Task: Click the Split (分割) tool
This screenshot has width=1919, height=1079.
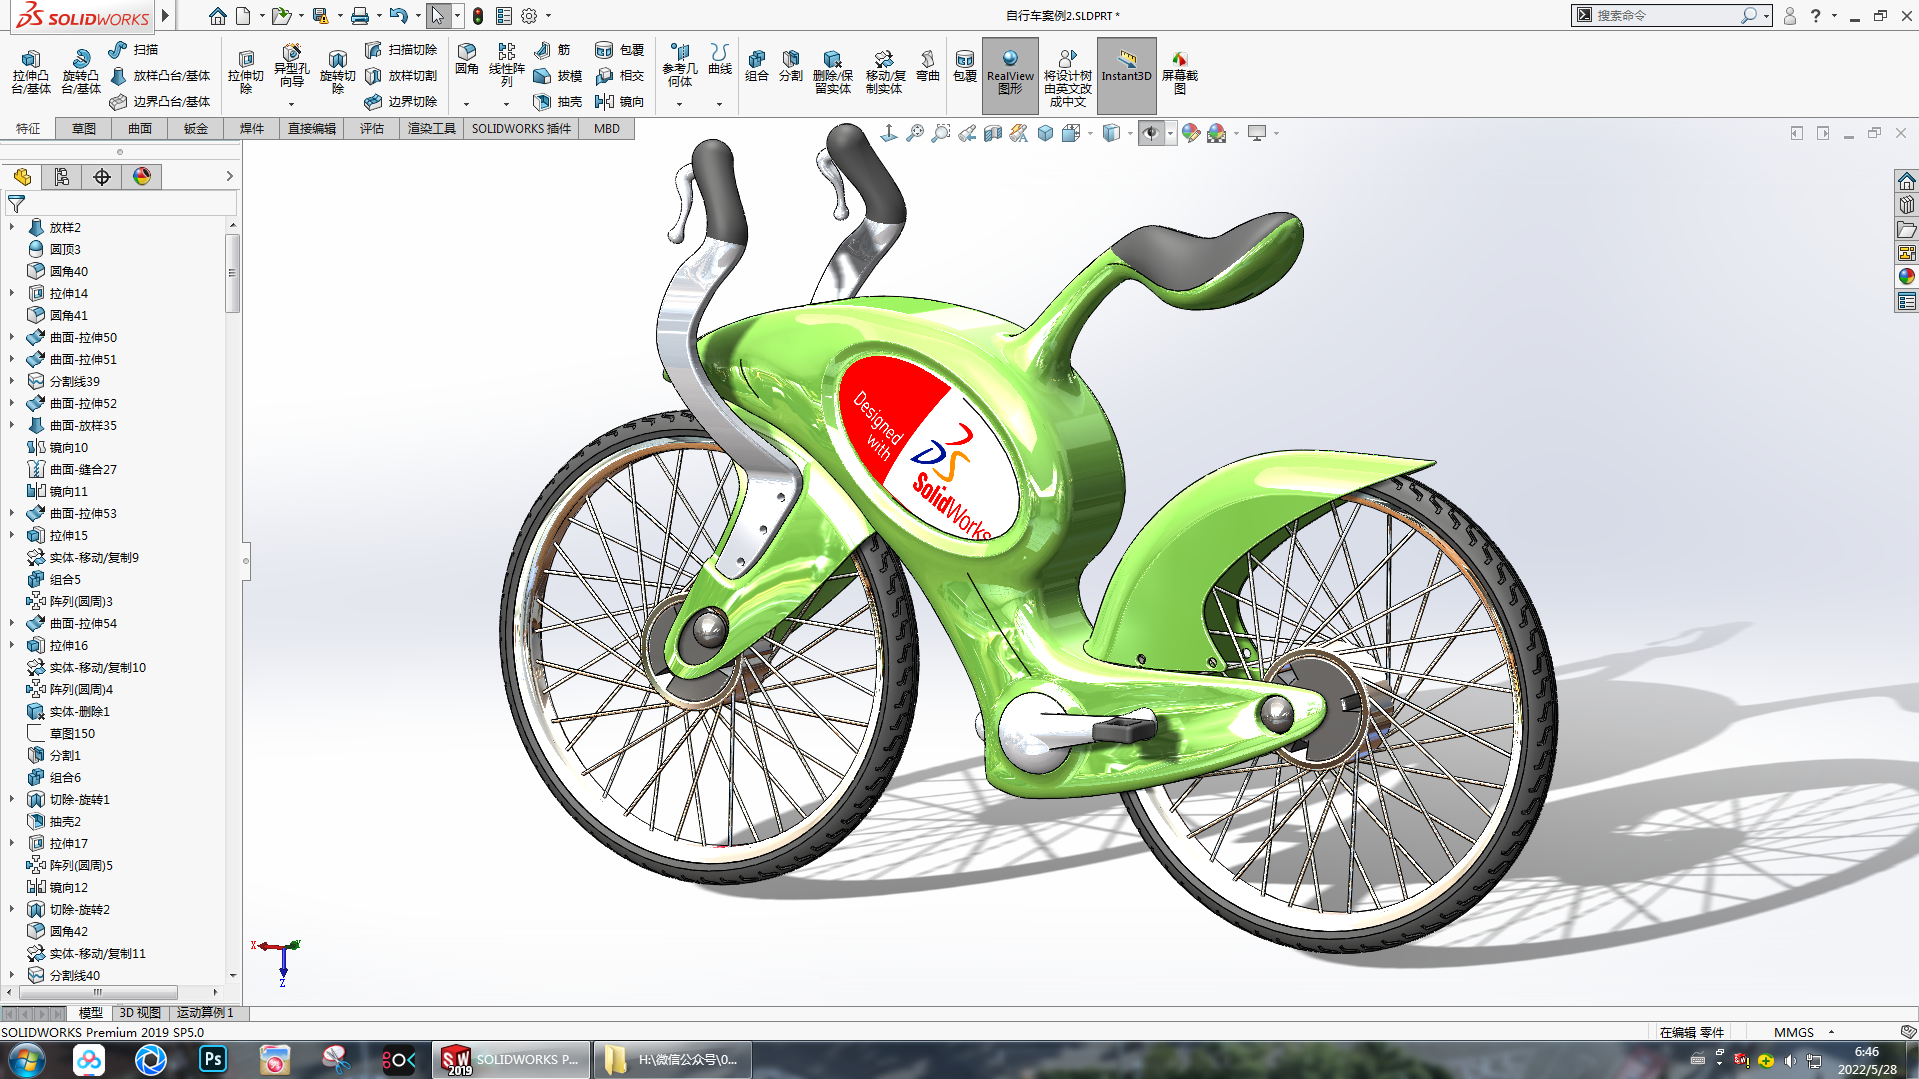Action: [x=791, y=65]
